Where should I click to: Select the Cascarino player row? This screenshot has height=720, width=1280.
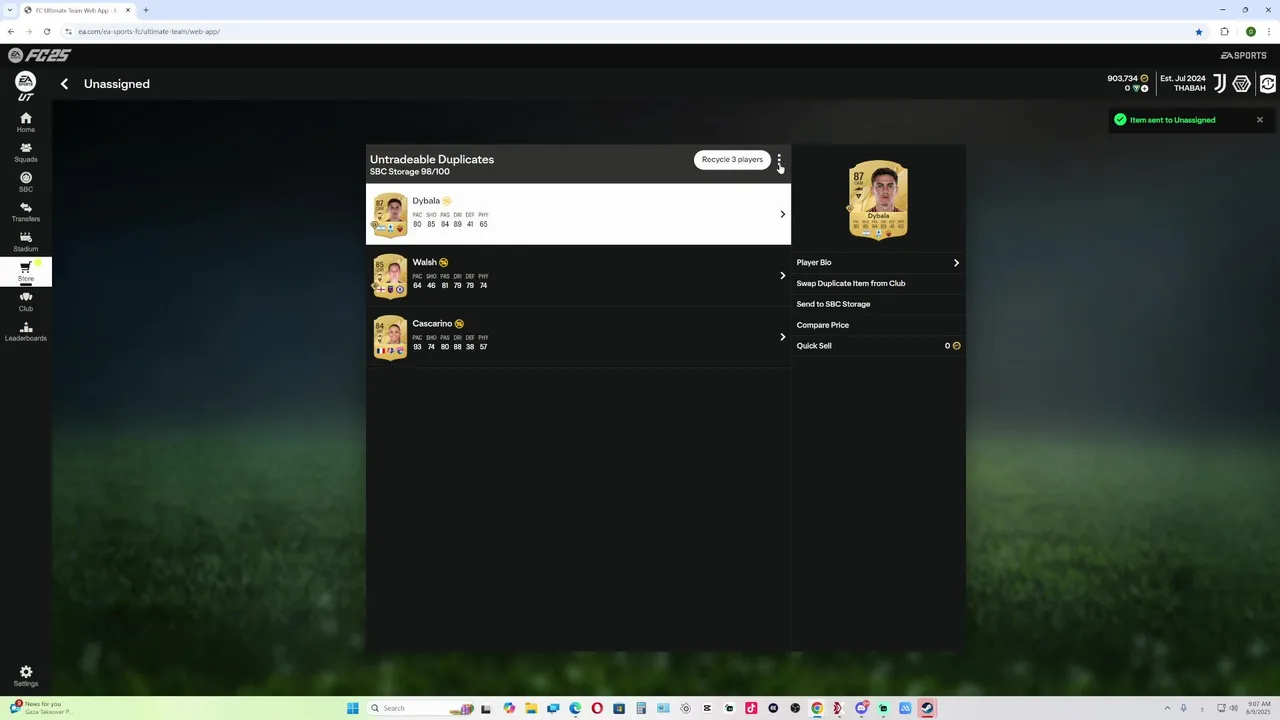pyautogui.click(x=578, y=337)
